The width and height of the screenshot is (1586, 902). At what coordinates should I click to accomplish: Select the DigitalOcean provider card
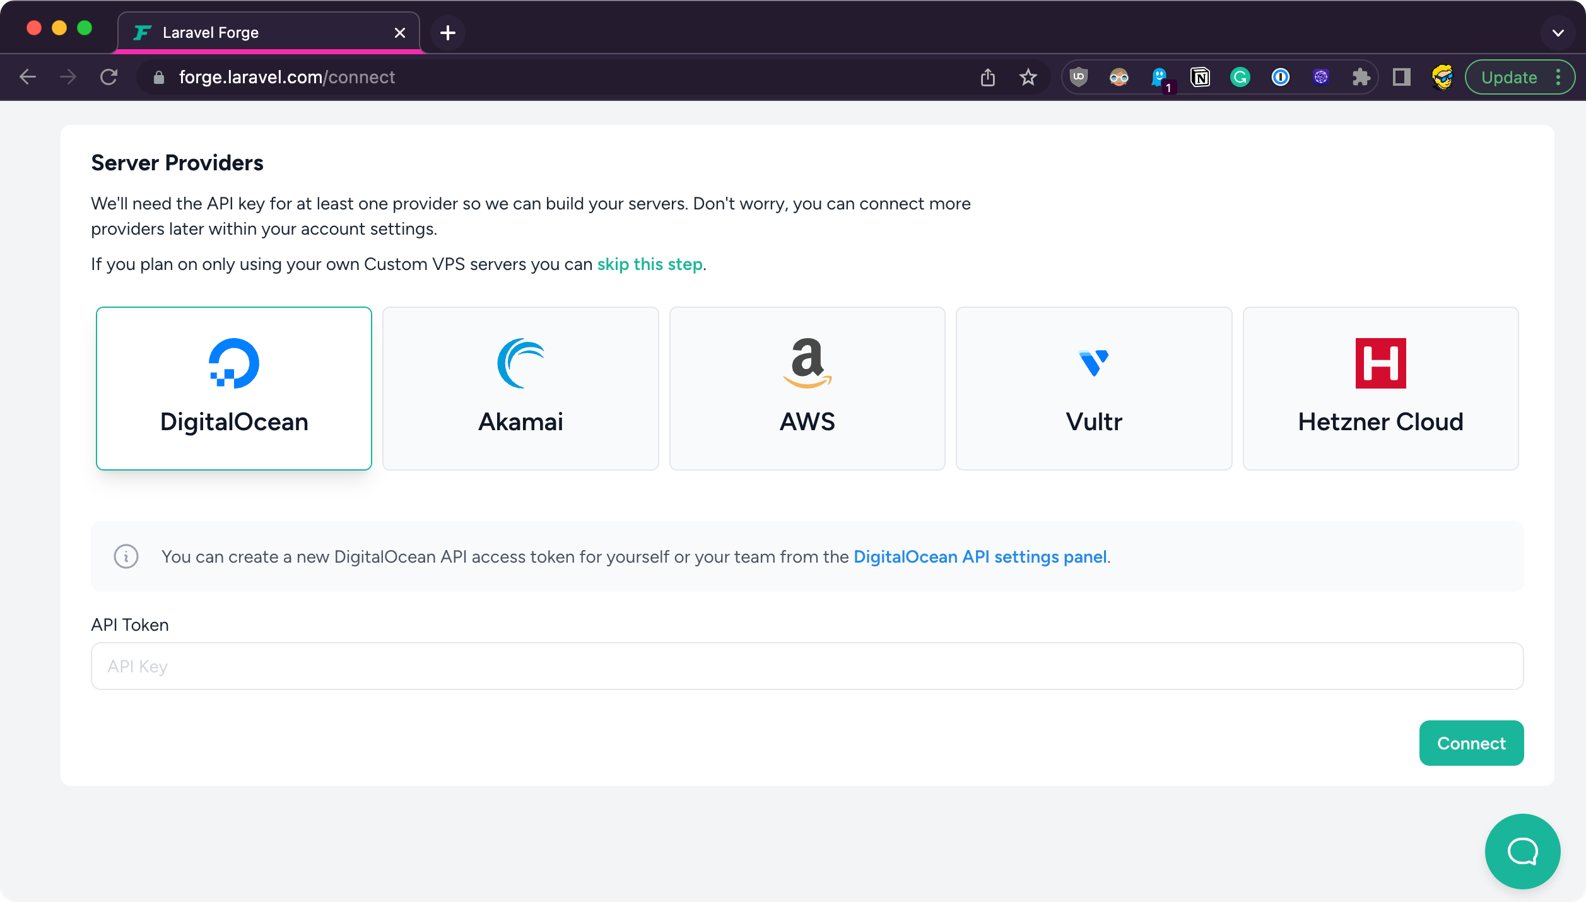(x=234, y=388)
